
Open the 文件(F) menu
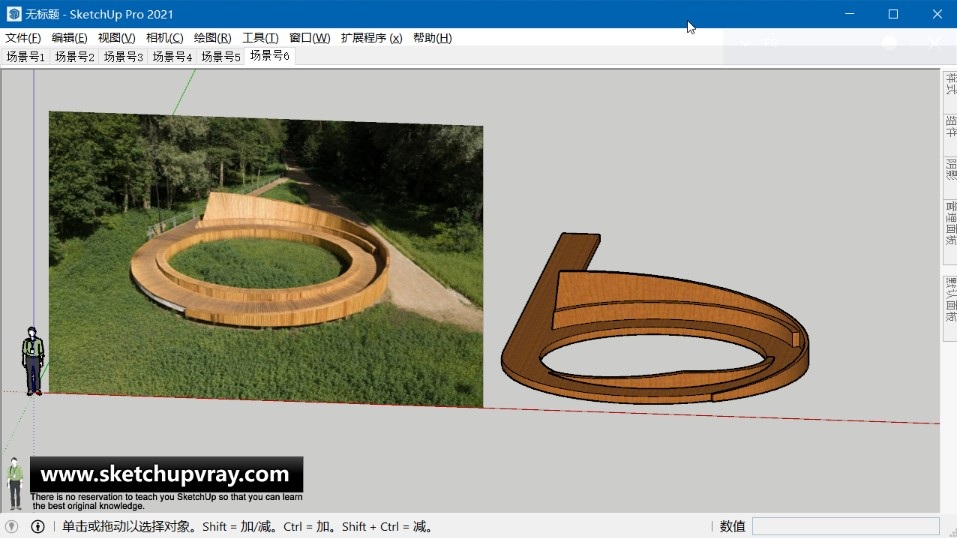(23, 38)
